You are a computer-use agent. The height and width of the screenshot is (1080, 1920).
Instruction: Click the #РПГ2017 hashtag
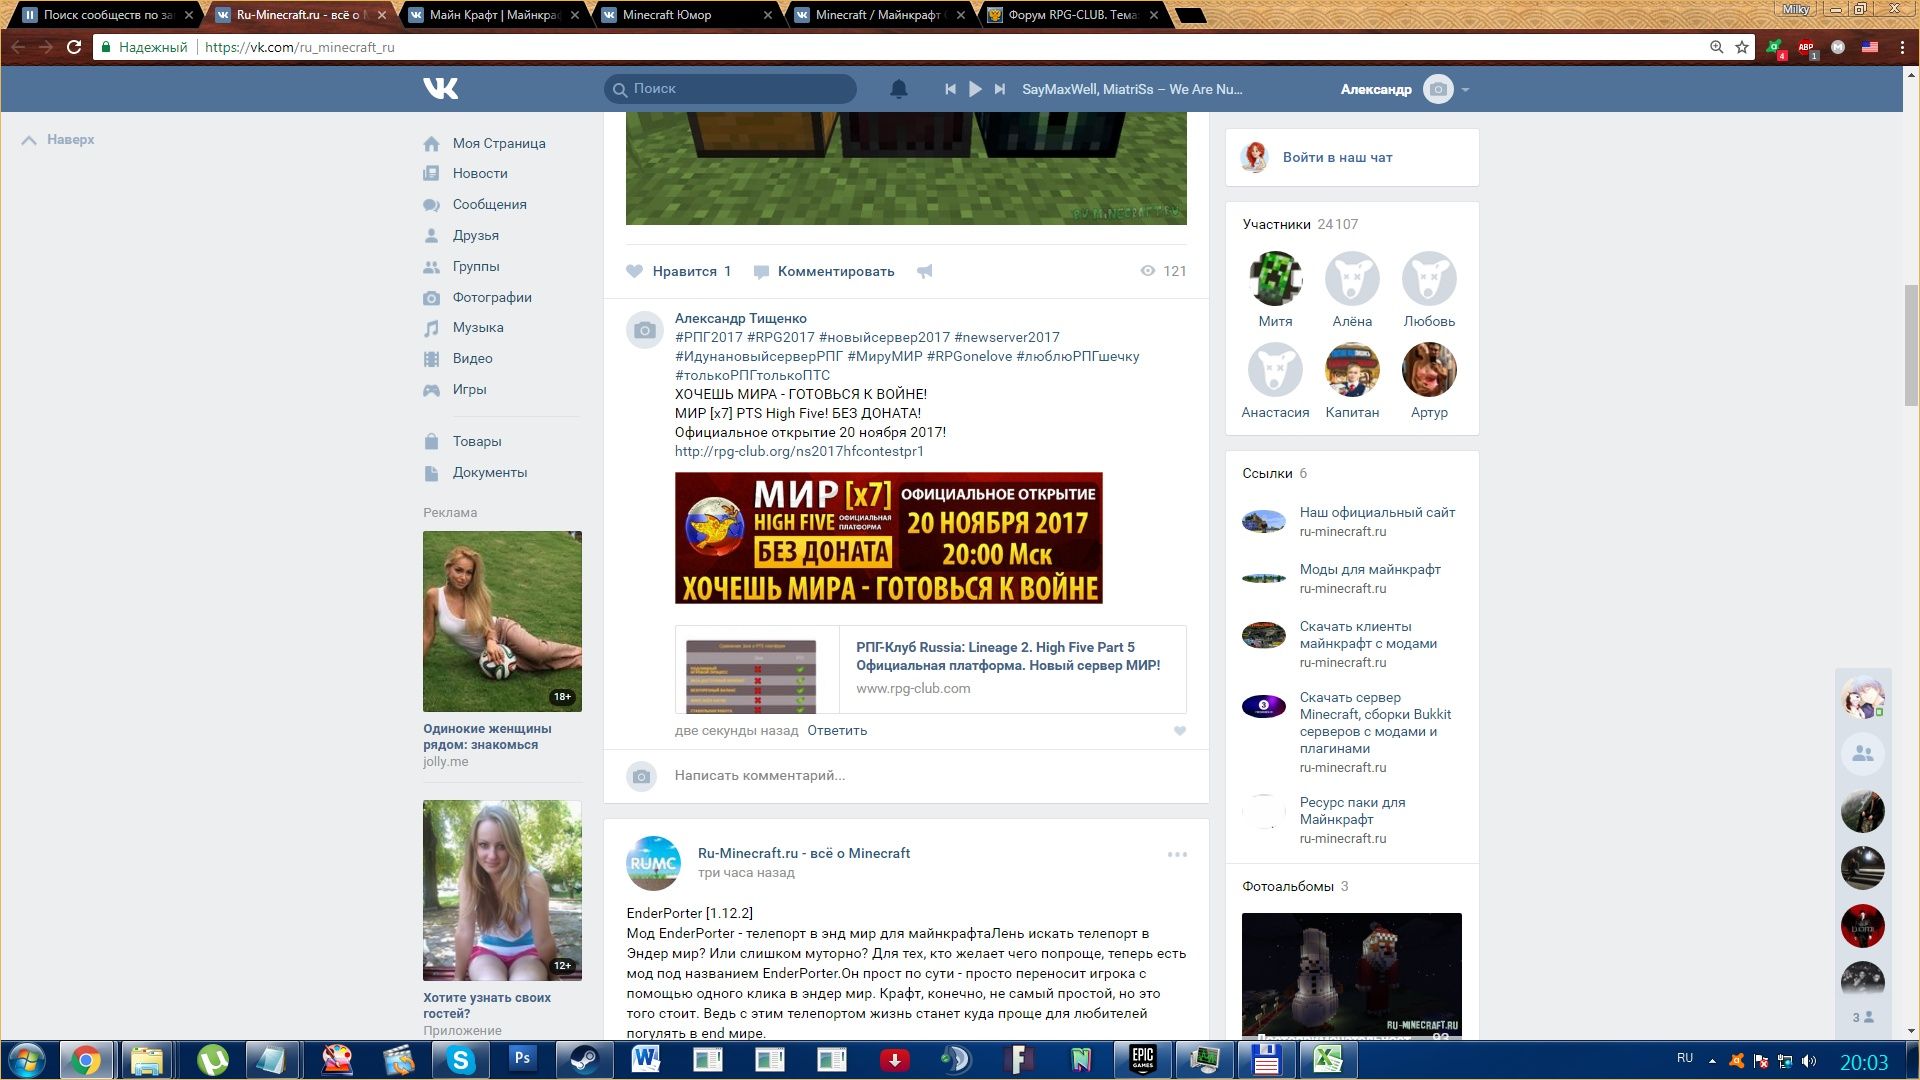point(709,337)
